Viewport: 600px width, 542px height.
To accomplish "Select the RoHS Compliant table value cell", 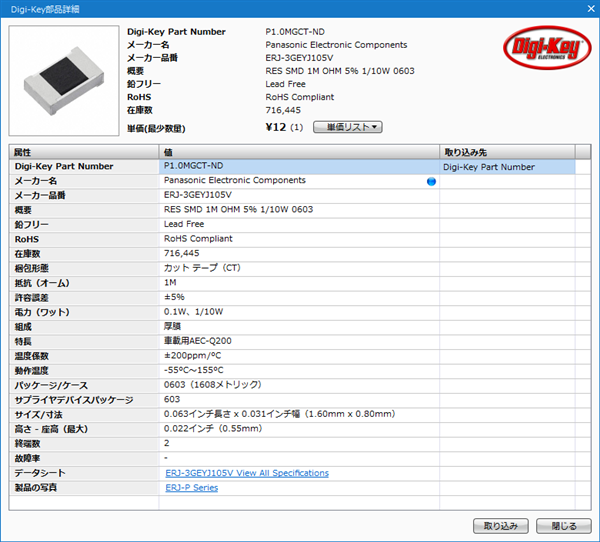I will (299, 239).
